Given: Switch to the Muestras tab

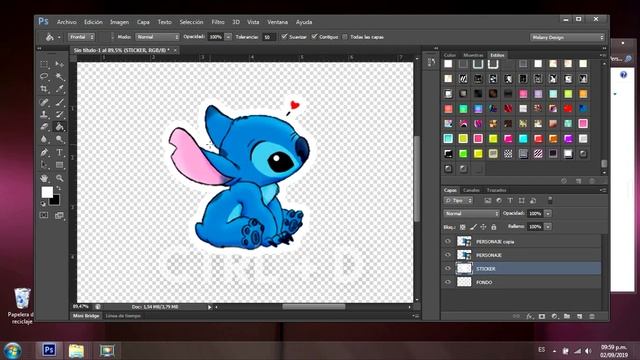Looking at the screenshot, I should (473, 55).
